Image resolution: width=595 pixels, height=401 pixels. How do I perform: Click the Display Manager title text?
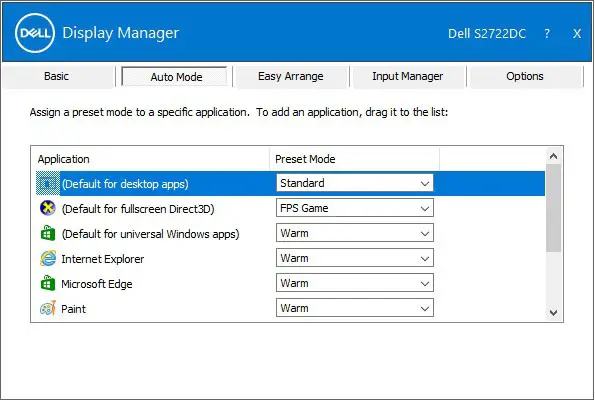click(121, 33)
